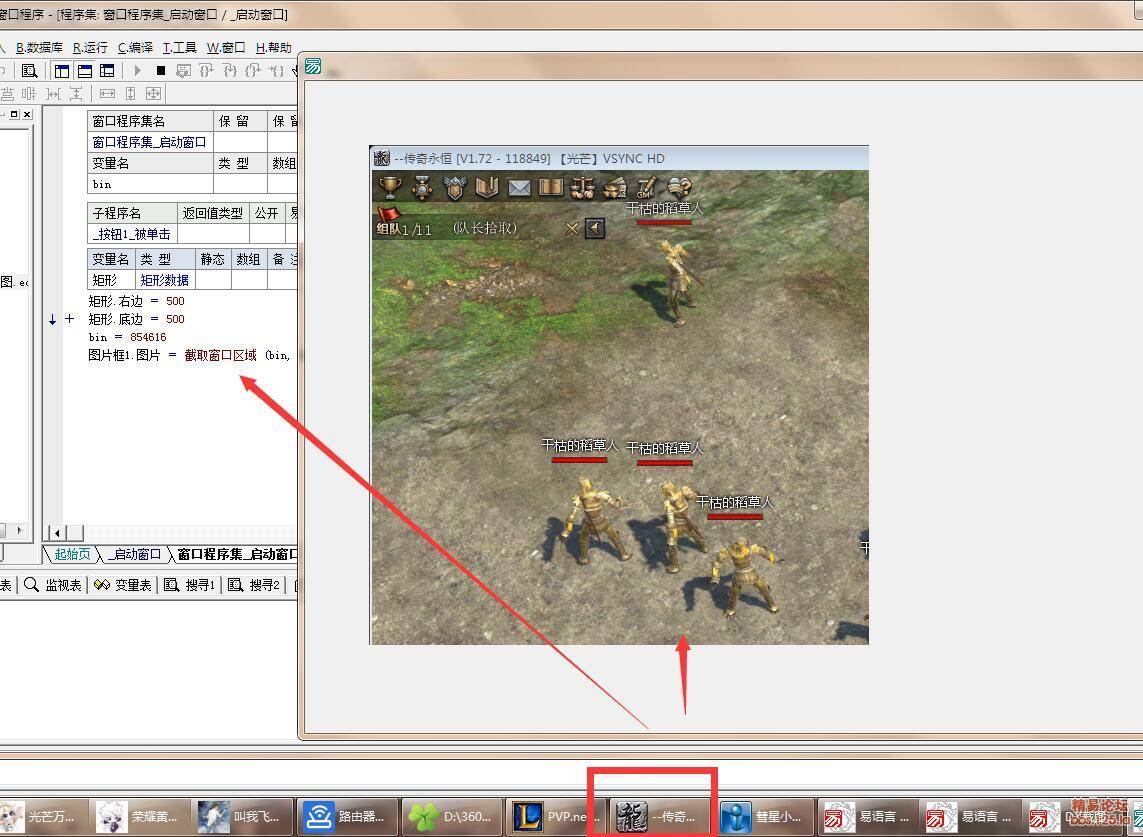Click left arrow of code horizontal scrollbar
Viewport: 1143px width, 837px height.
click(57, 533)
